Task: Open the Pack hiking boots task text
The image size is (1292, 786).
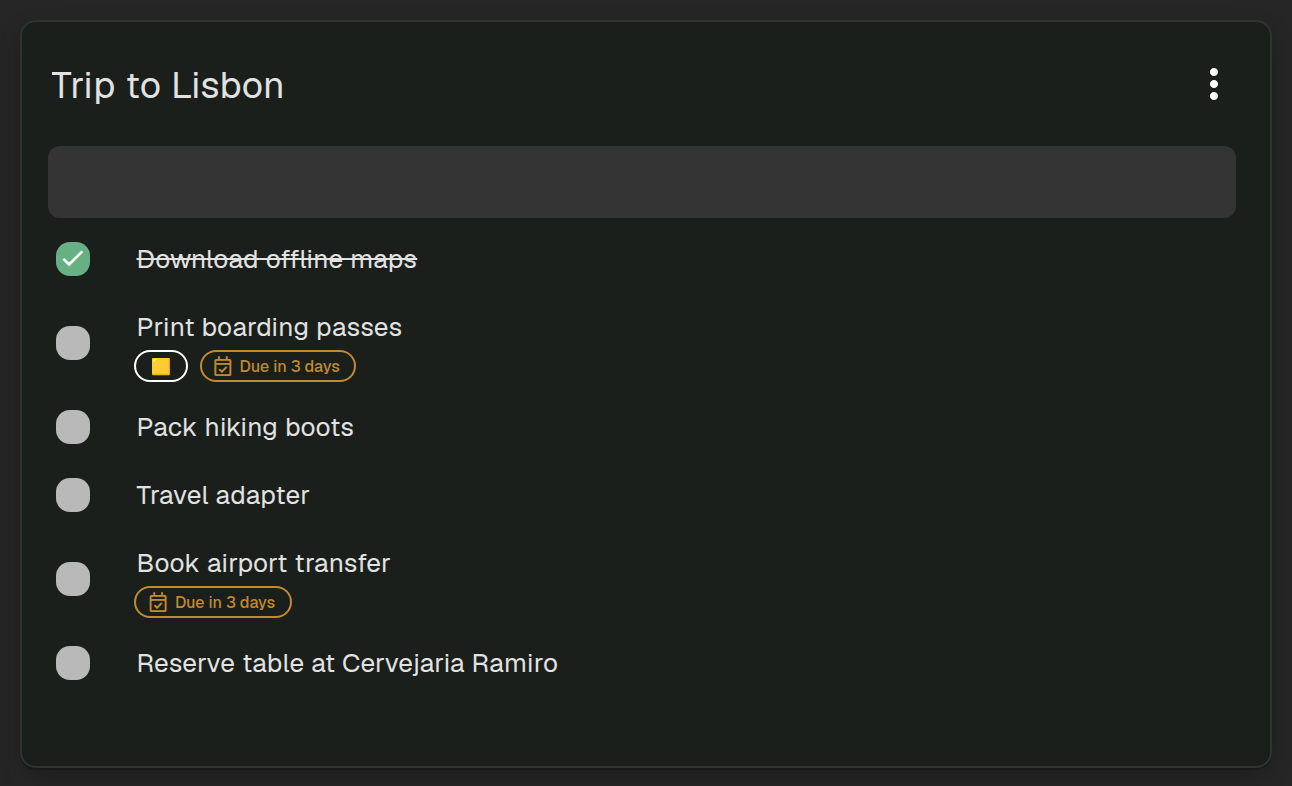Action: click(245, 427)
